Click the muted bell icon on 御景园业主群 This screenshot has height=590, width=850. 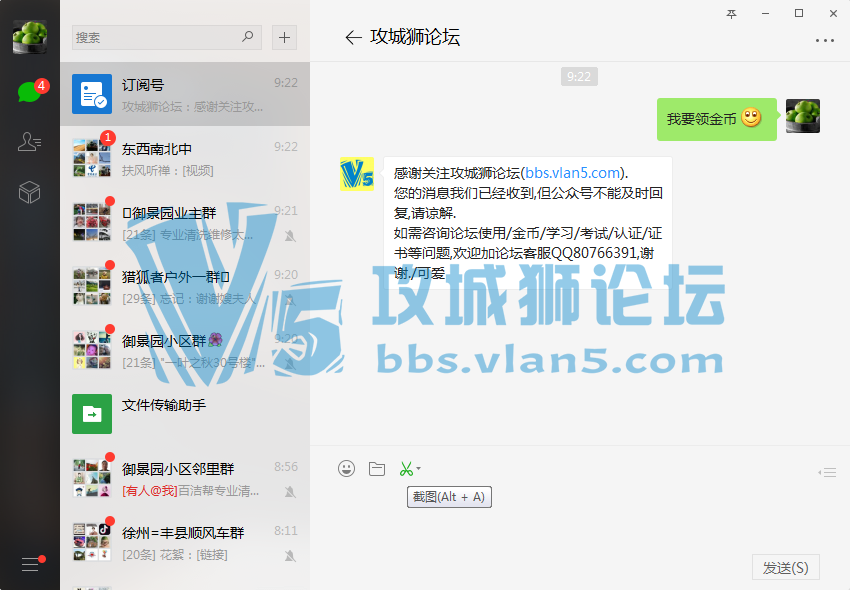pyautogui.click(x=291, y=235)
